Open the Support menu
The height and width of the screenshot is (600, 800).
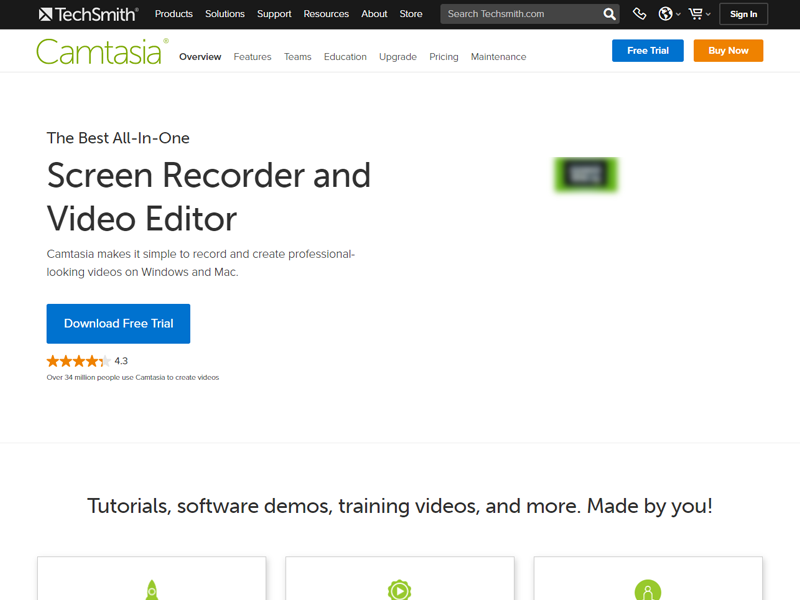[x=274, y=14]
